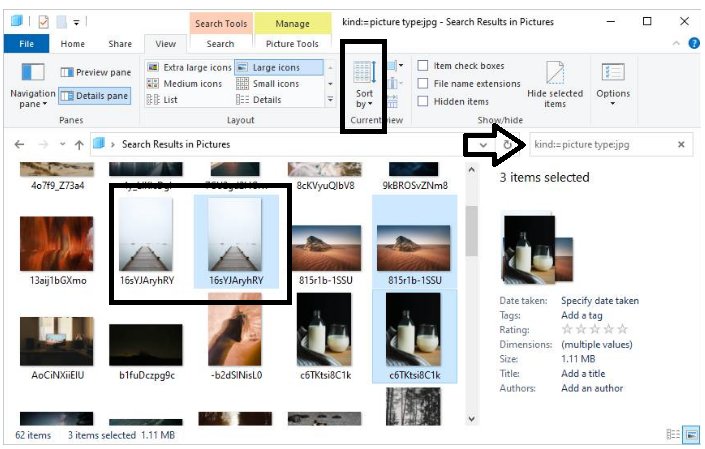Screen dimensions: 705x449
Task: Set rating with third star
Action: [595, 329]
